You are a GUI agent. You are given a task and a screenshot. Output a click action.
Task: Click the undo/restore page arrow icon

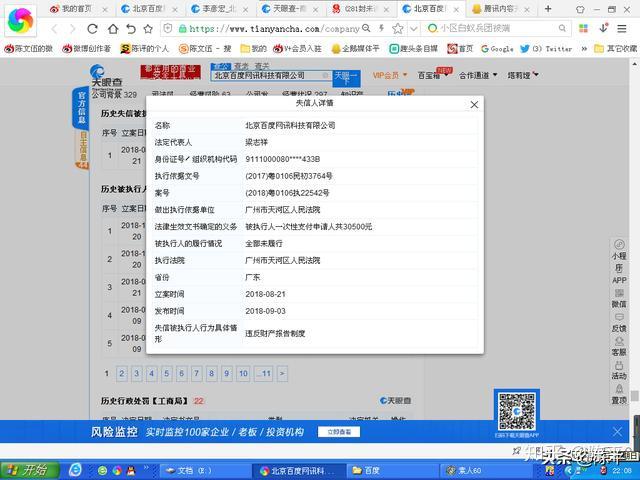[131, 29]
